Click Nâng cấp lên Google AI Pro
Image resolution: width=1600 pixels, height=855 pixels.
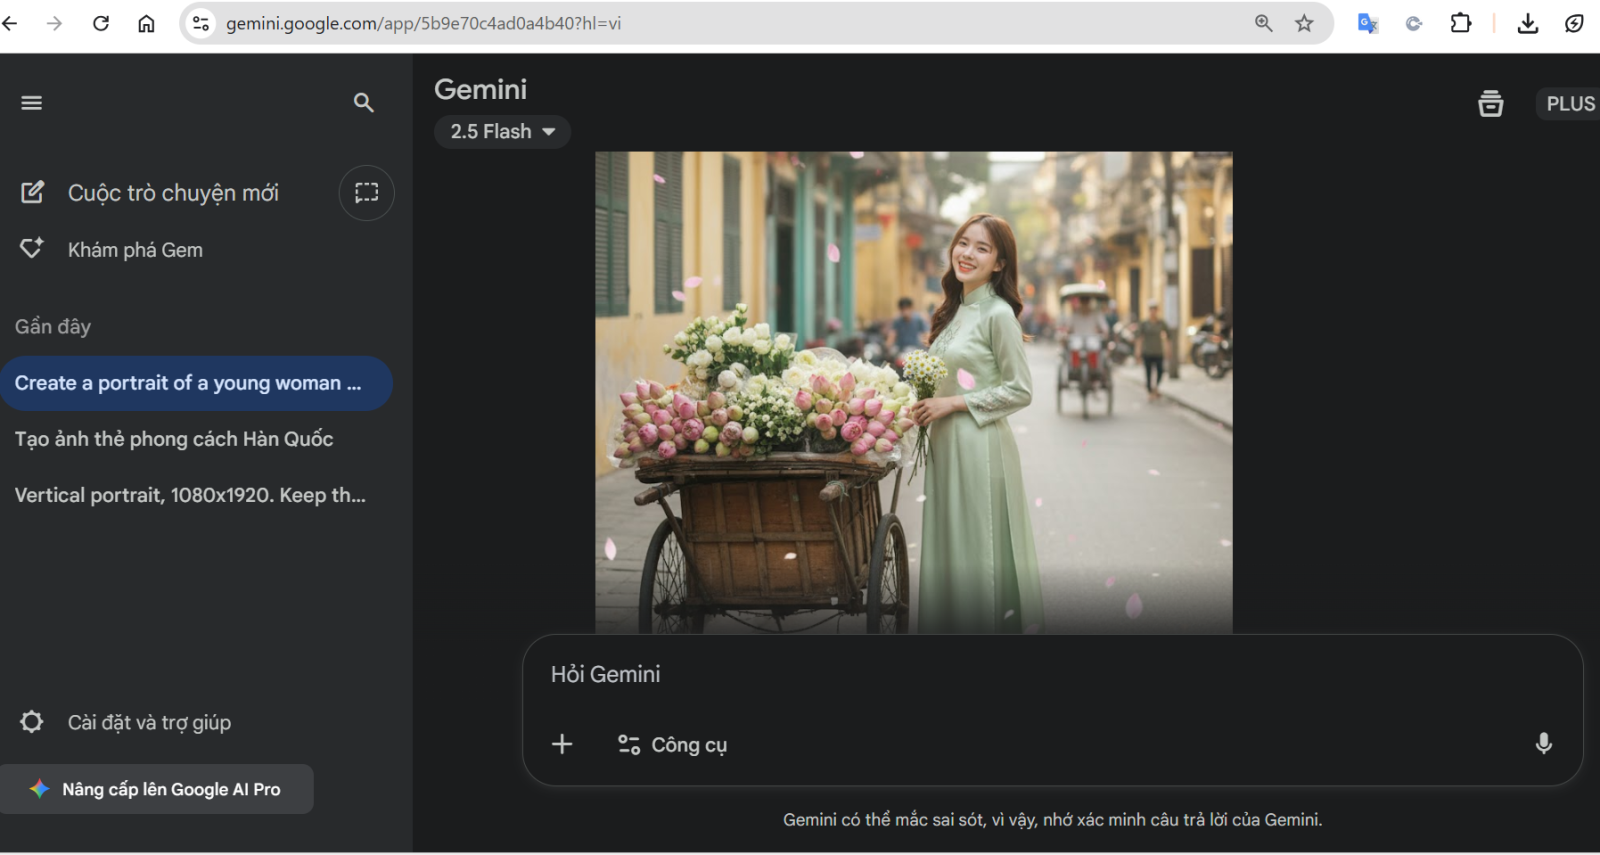click(157, 789)
